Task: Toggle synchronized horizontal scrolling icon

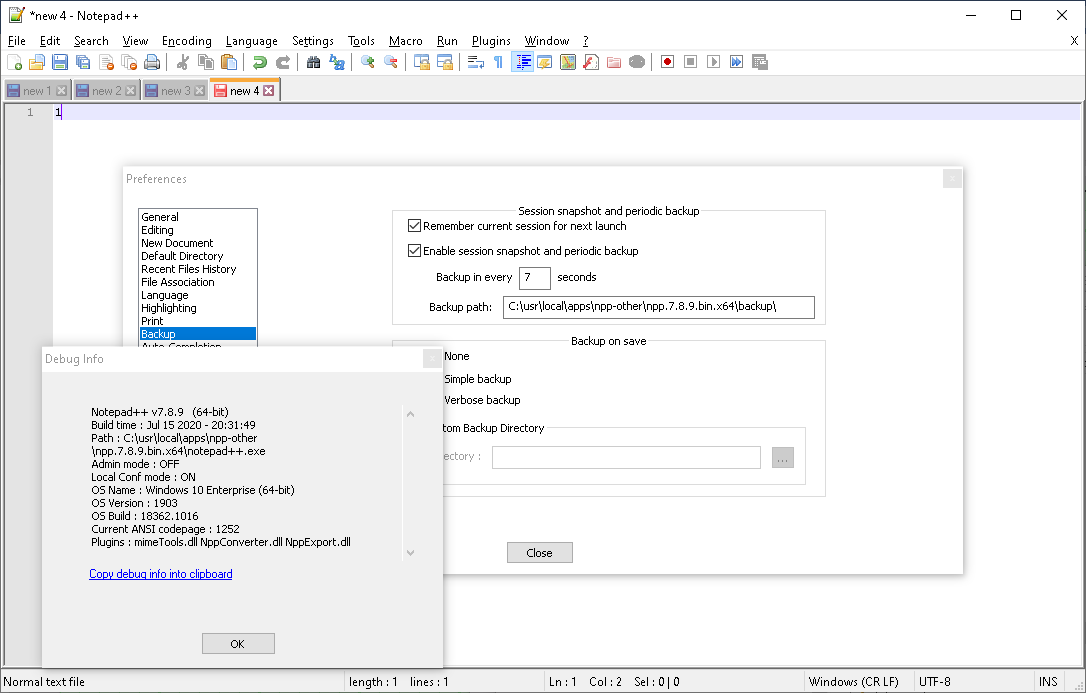Action: pos(445,62)
